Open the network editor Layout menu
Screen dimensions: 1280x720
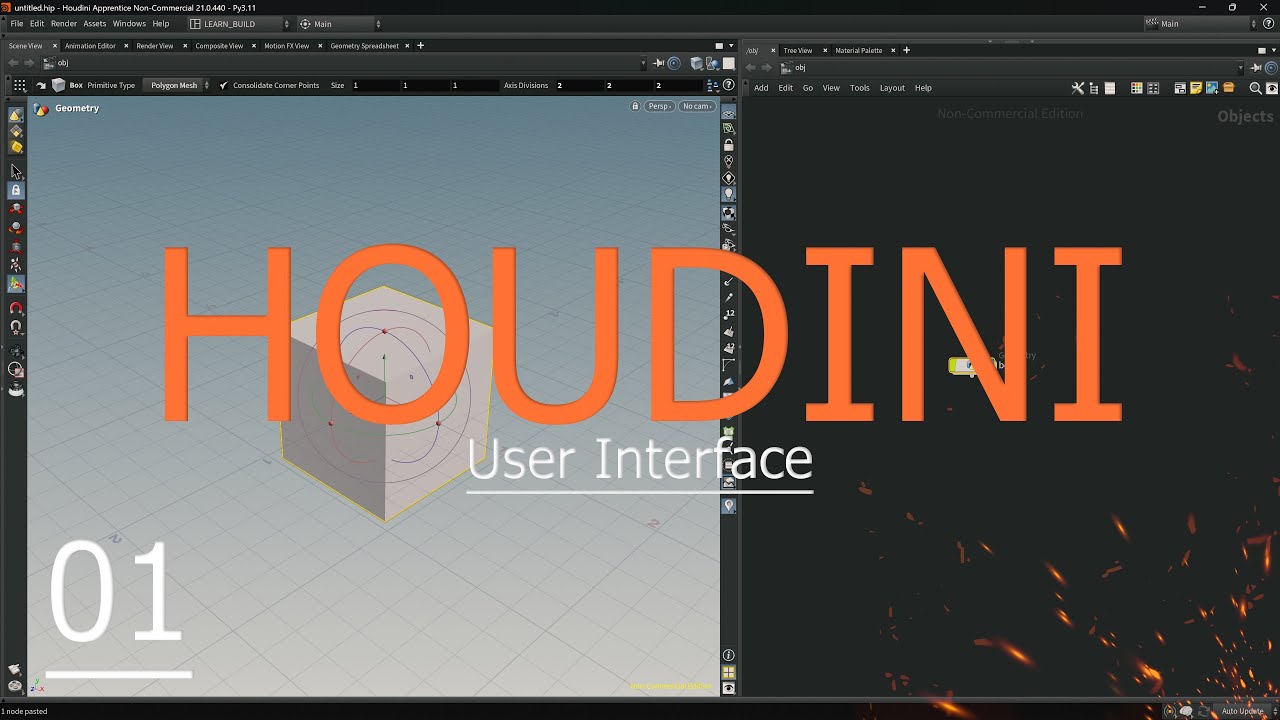click(x=892, y=88)
